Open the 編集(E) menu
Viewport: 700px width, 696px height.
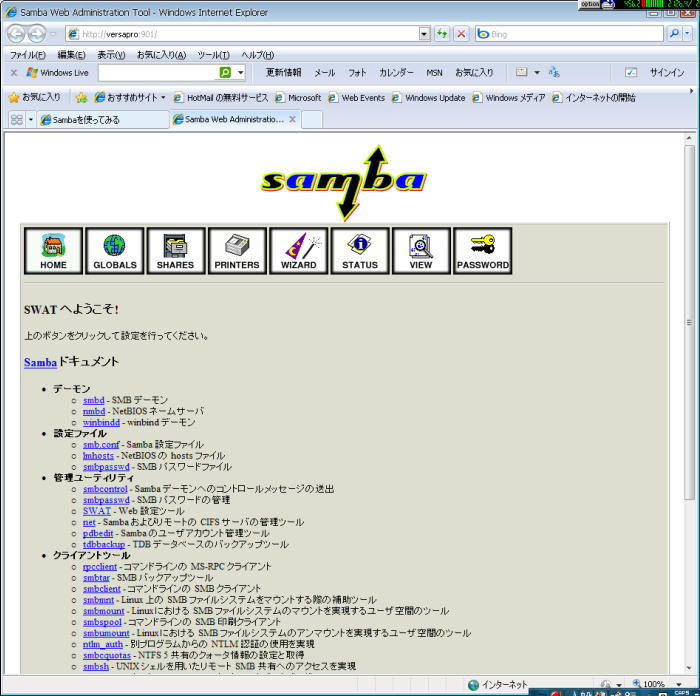coord(71,55)
